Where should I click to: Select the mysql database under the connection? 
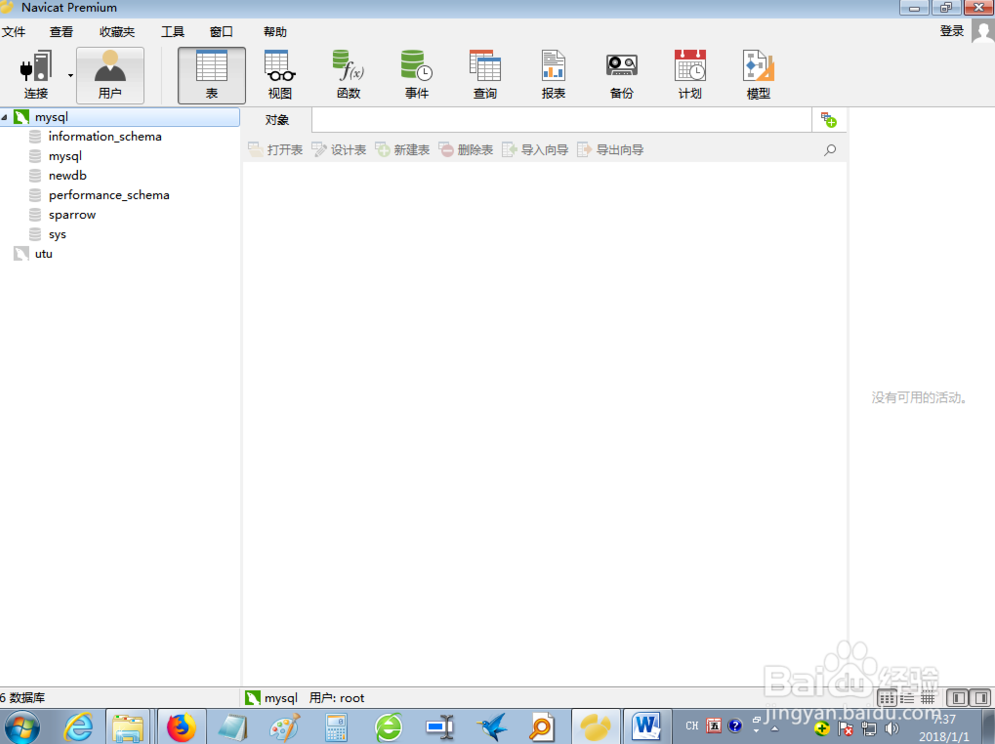[65, 156]
